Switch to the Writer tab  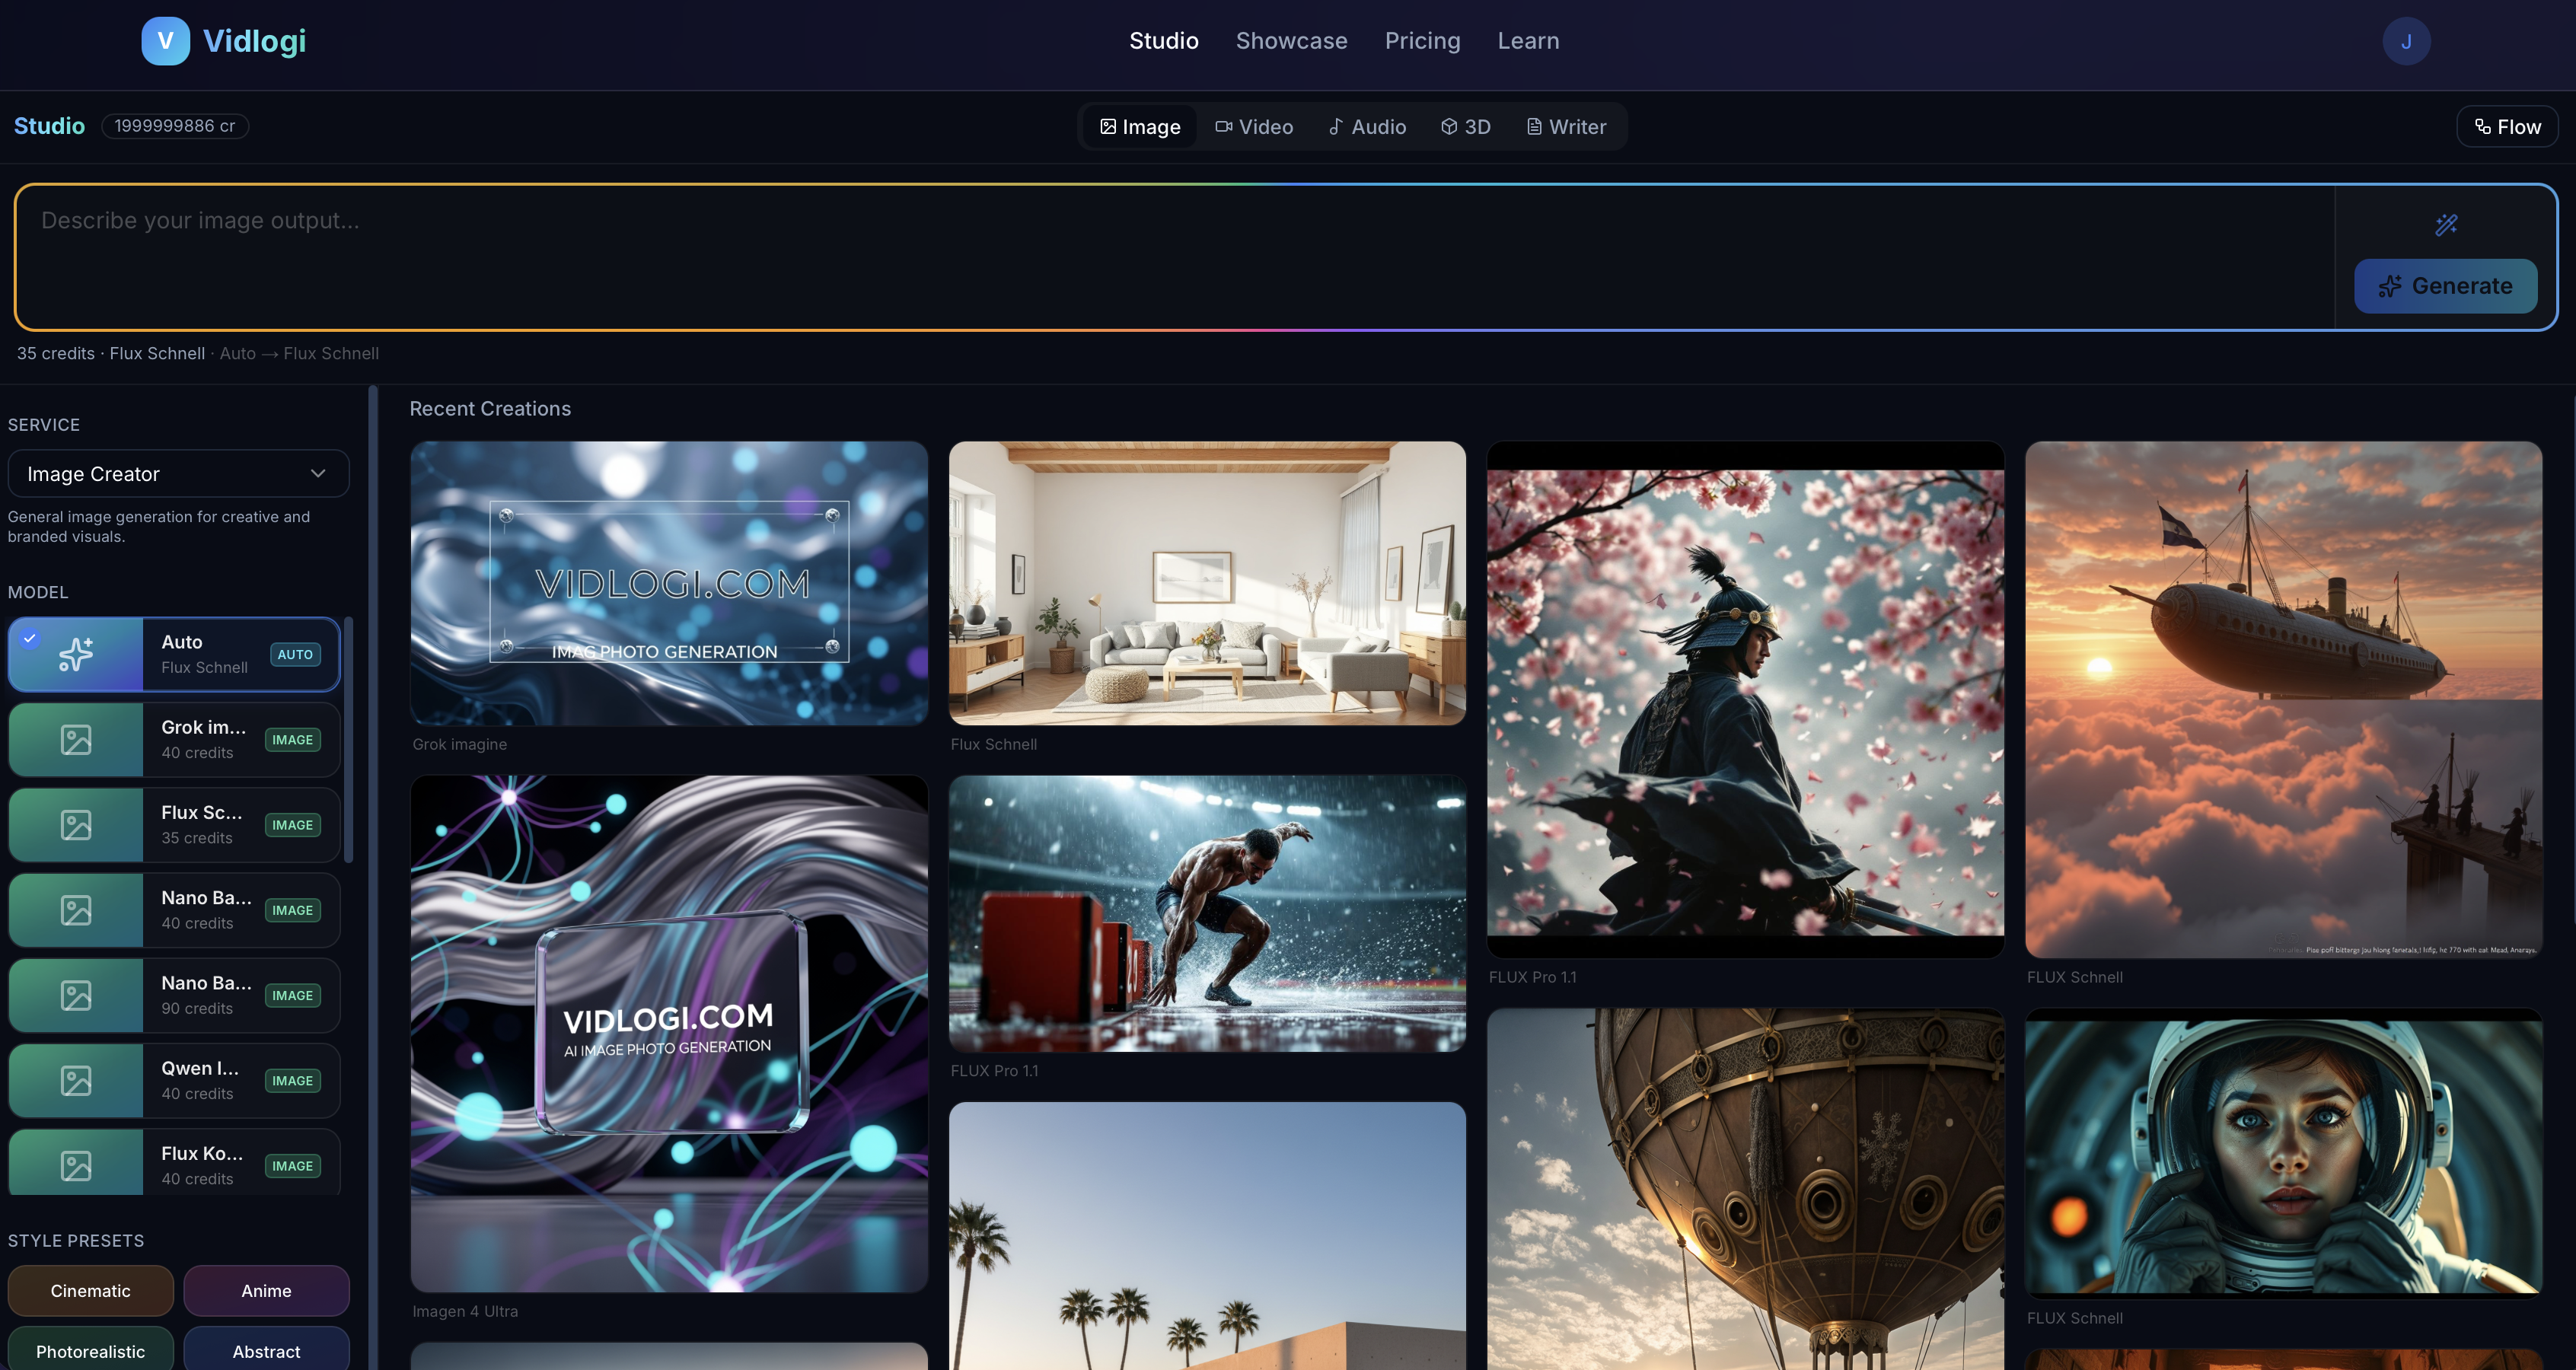(x=1567, y=127)
